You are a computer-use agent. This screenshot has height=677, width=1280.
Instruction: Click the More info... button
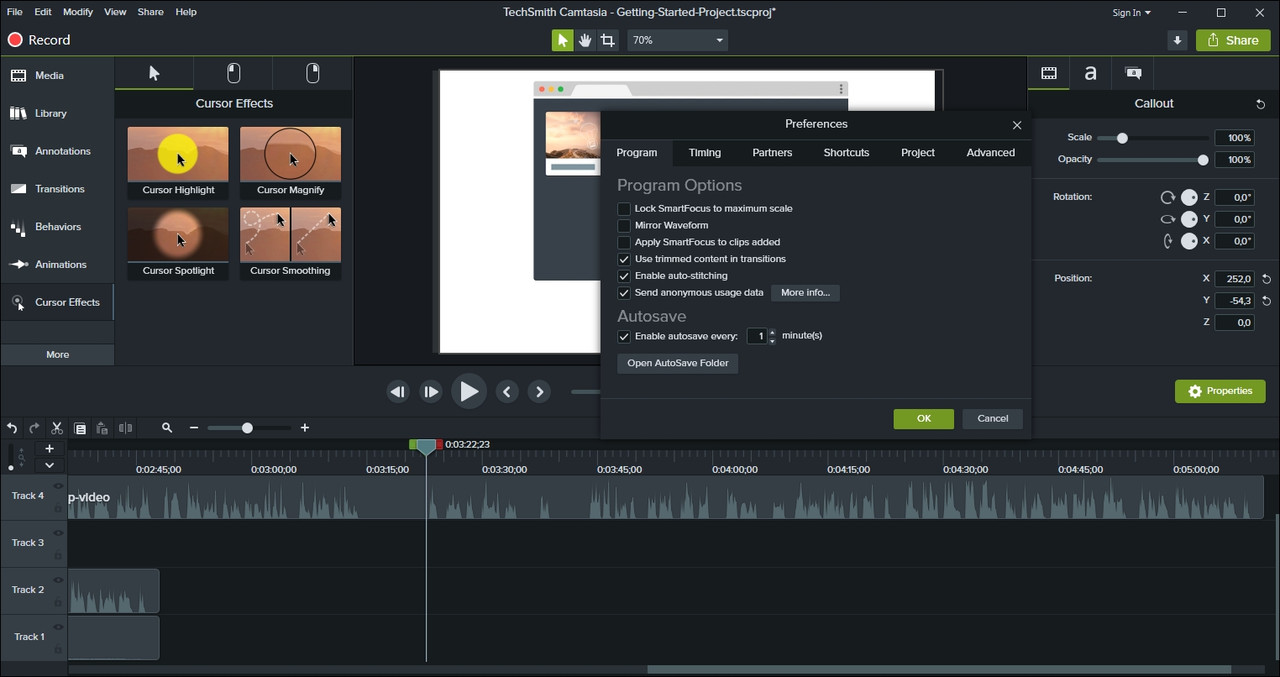tap(805, 293)
